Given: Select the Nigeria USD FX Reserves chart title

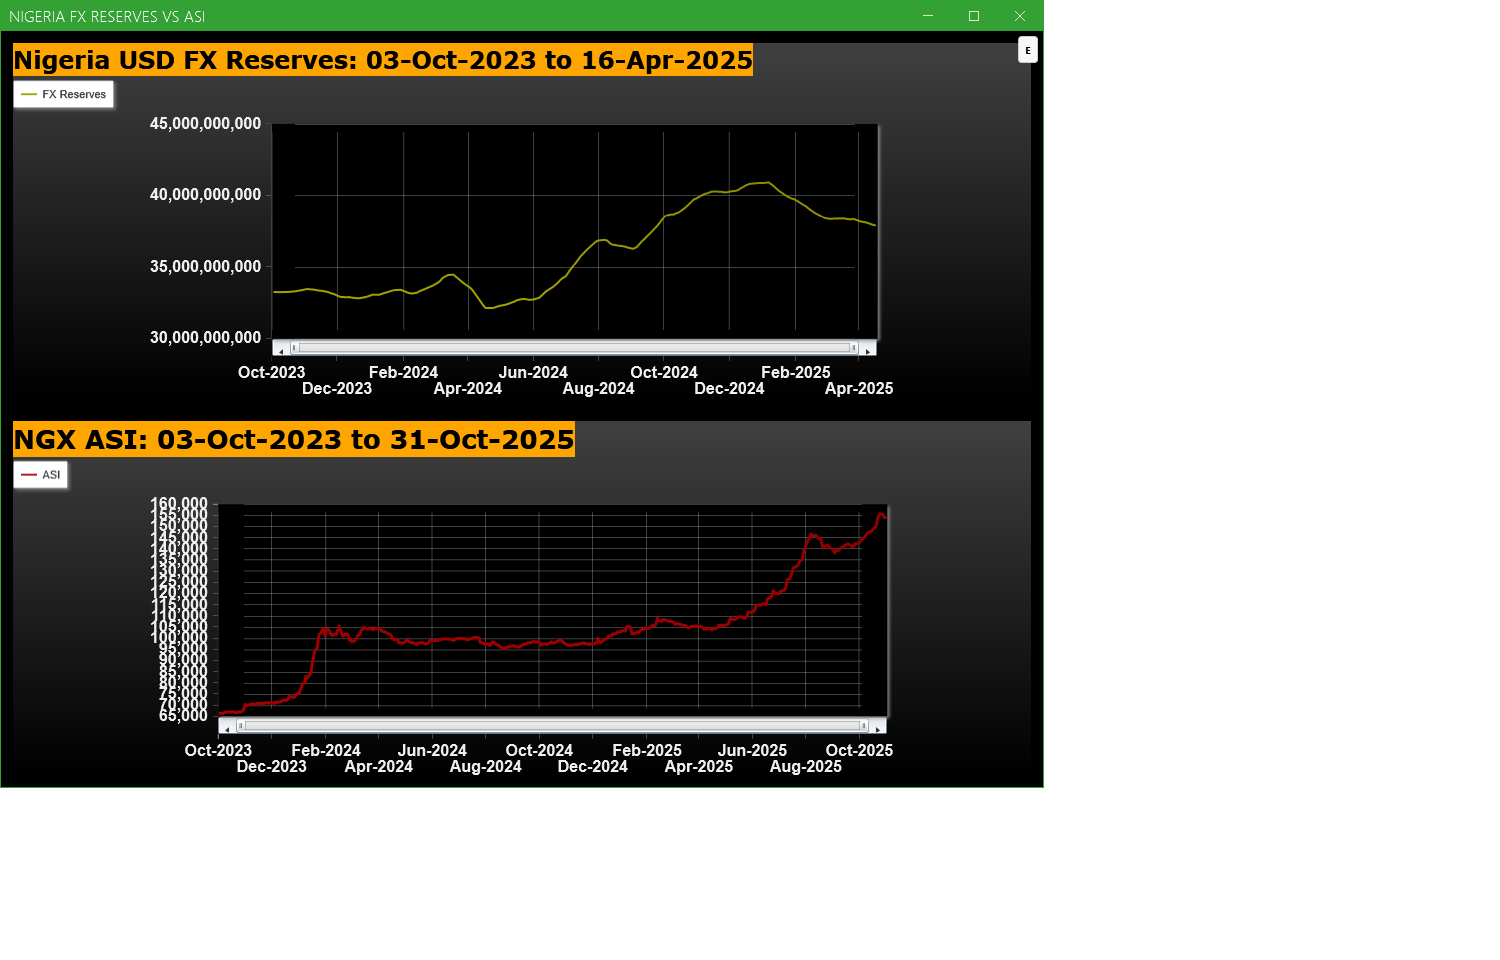Looking at the screenshot, I should tap(382, 60).
